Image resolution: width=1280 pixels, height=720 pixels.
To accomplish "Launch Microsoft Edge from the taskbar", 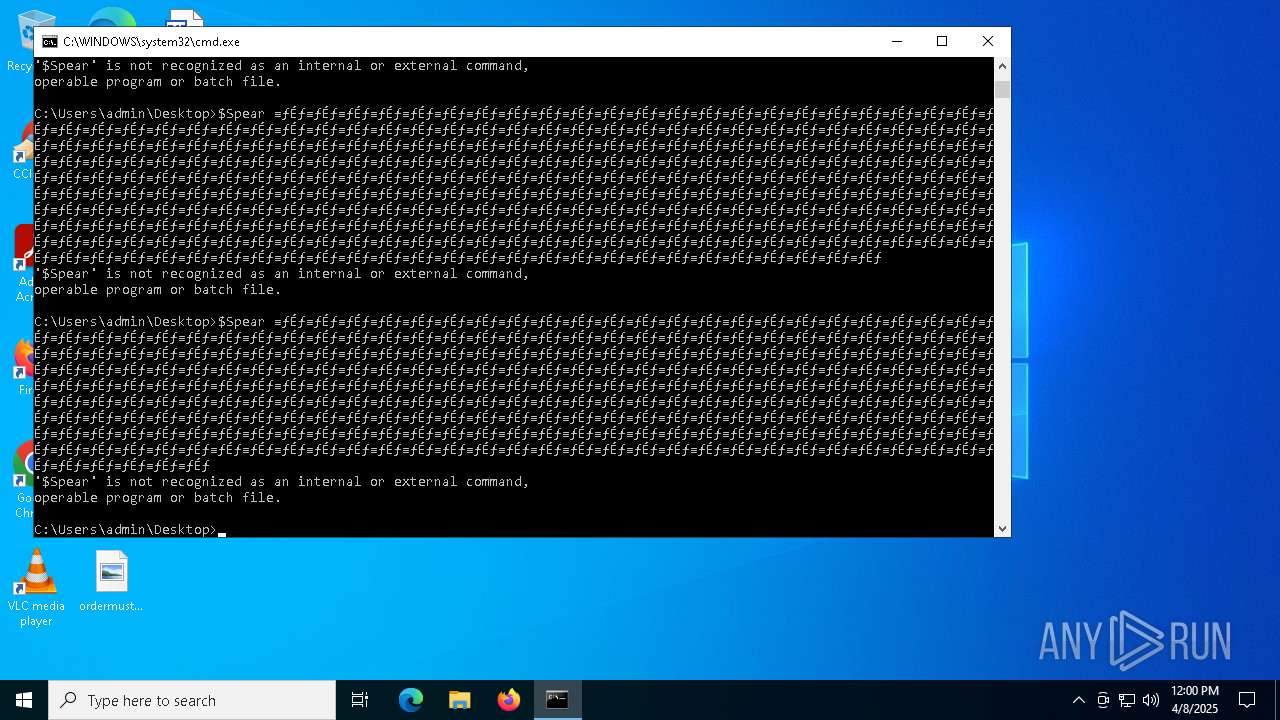I will point(411,700).
